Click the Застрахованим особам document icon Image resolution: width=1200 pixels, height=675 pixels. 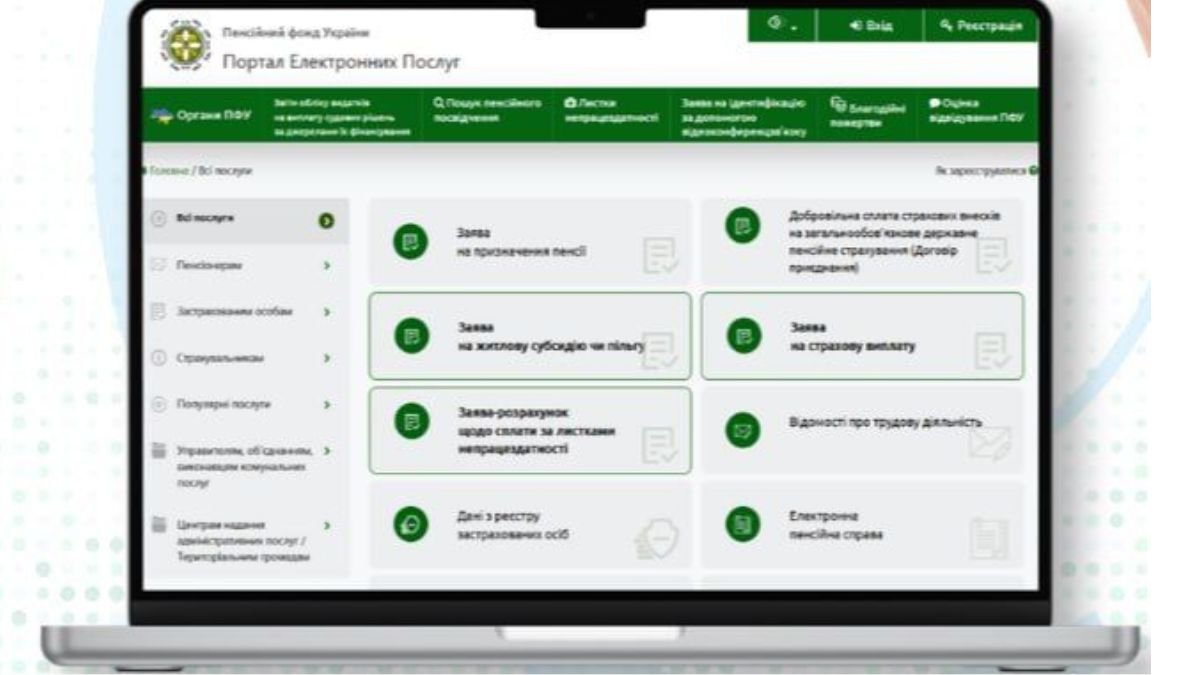click(157, 312)
